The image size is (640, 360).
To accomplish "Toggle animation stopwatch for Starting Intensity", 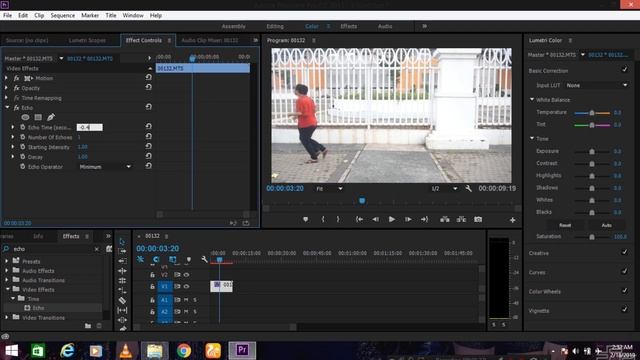I will point(23,147).
